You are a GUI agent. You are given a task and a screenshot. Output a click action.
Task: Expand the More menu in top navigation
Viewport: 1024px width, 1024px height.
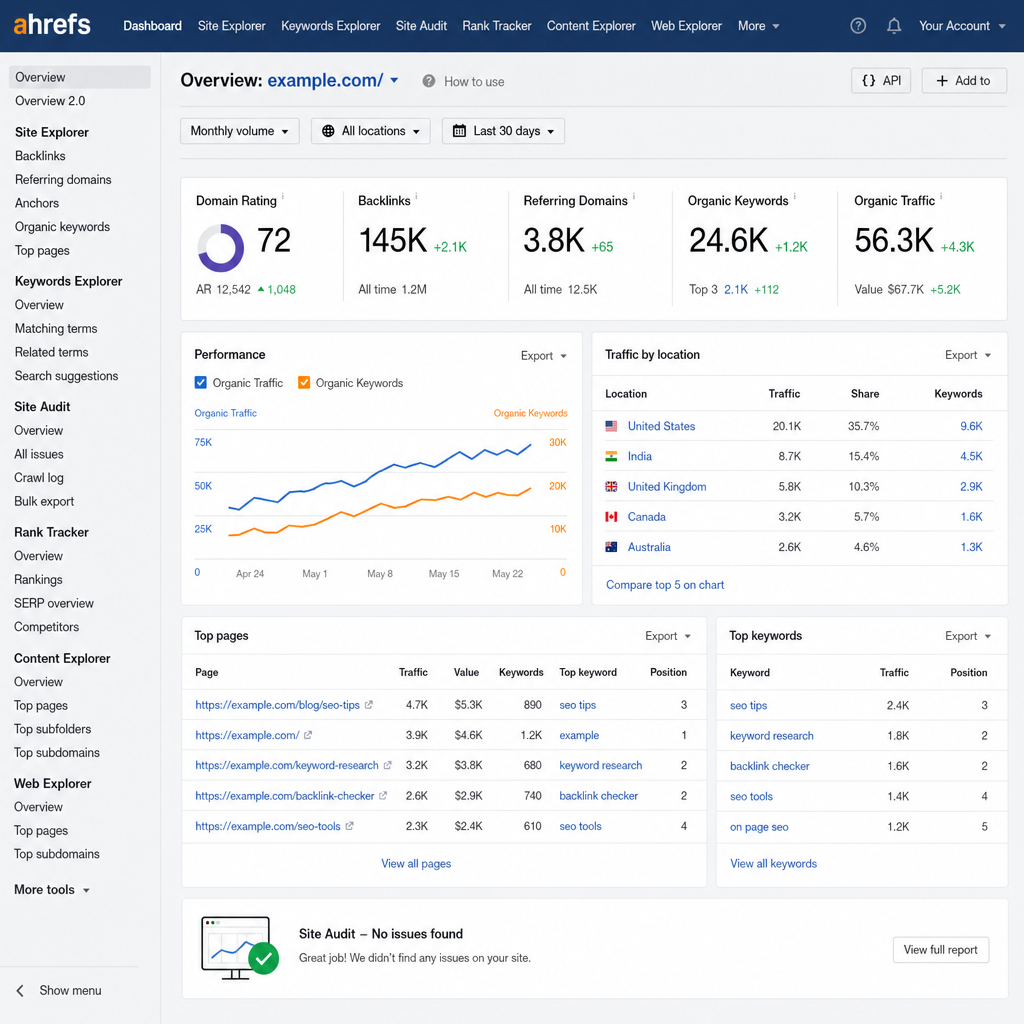point(759,26)
